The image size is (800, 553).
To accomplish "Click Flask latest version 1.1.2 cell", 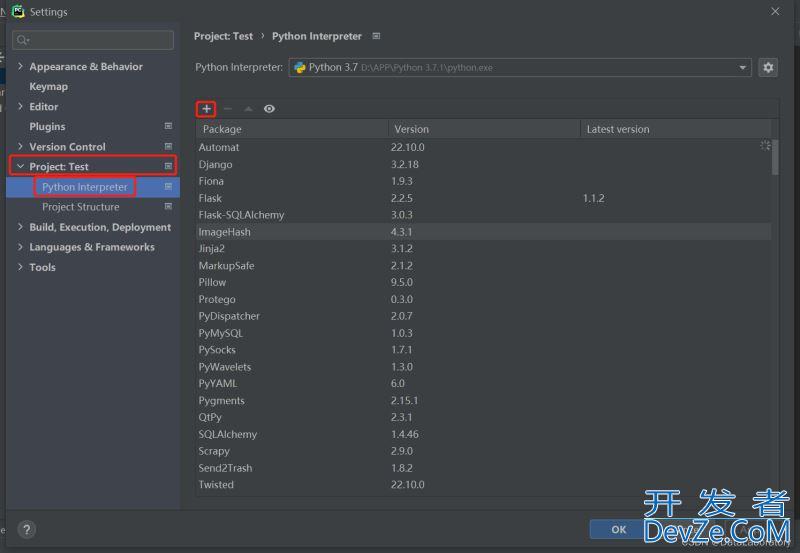I will 593,198.
